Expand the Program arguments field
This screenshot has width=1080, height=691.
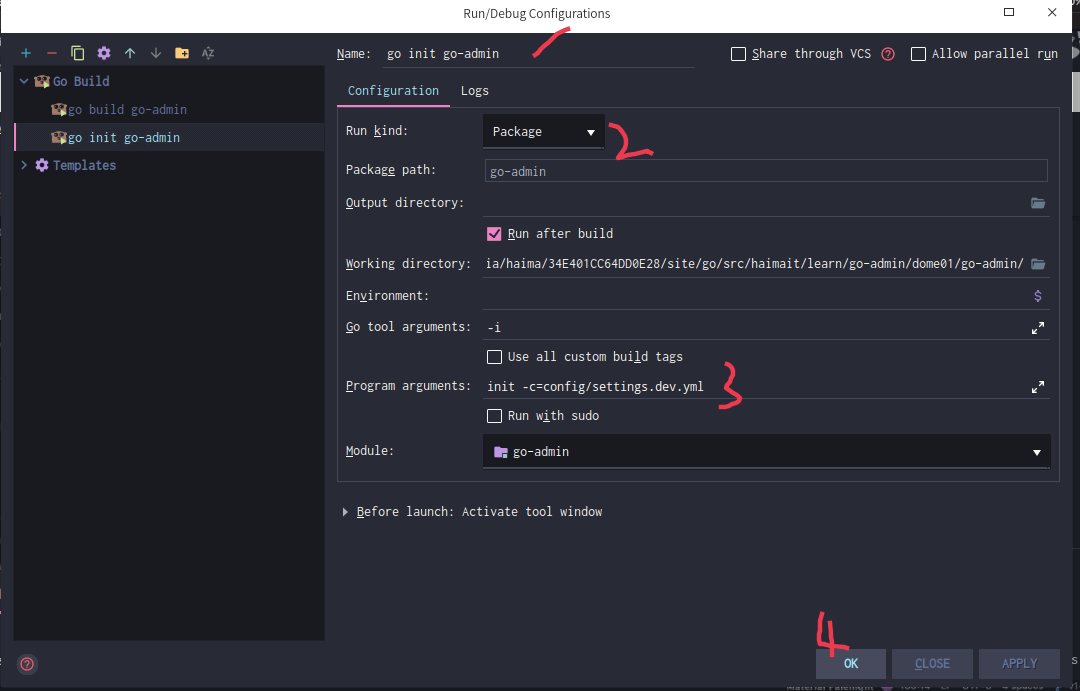tap(1037, 387)
